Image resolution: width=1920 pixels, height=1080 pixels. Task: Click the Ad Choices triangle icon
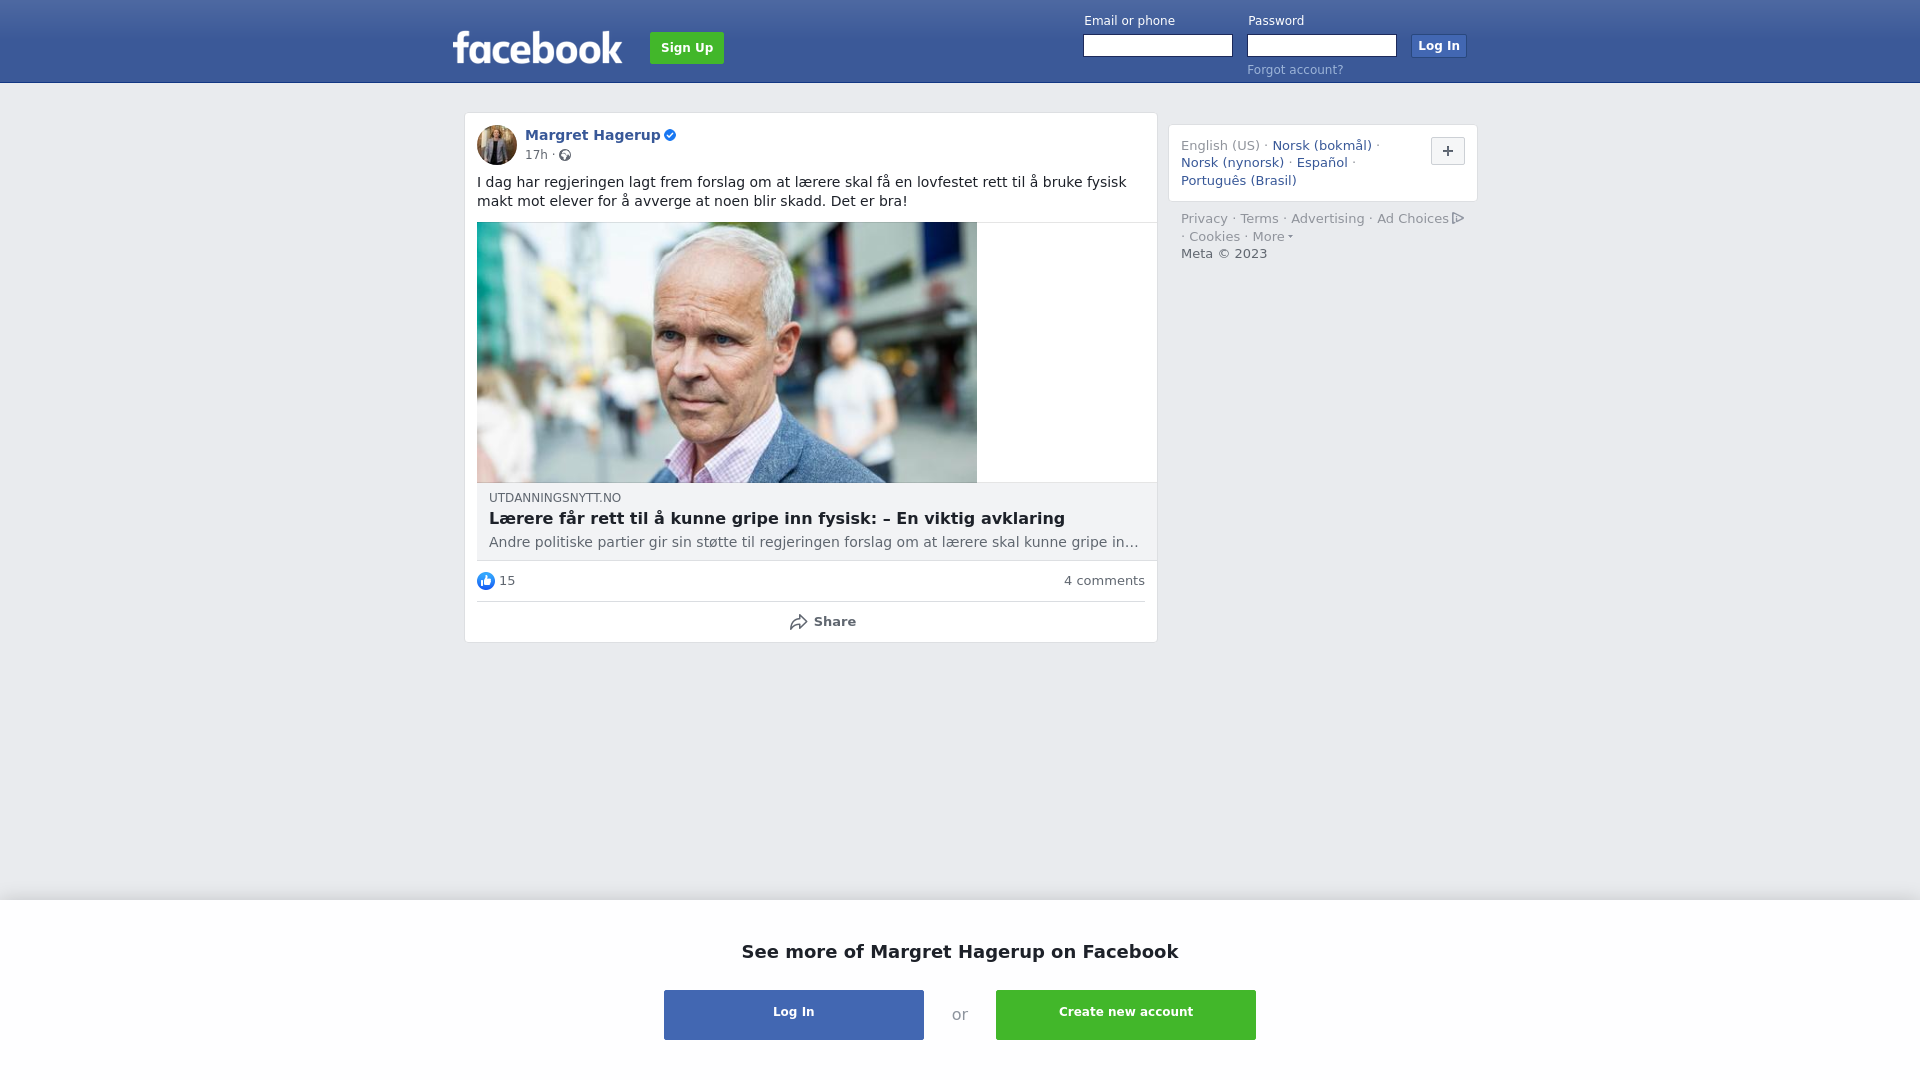click(1458, 218)
